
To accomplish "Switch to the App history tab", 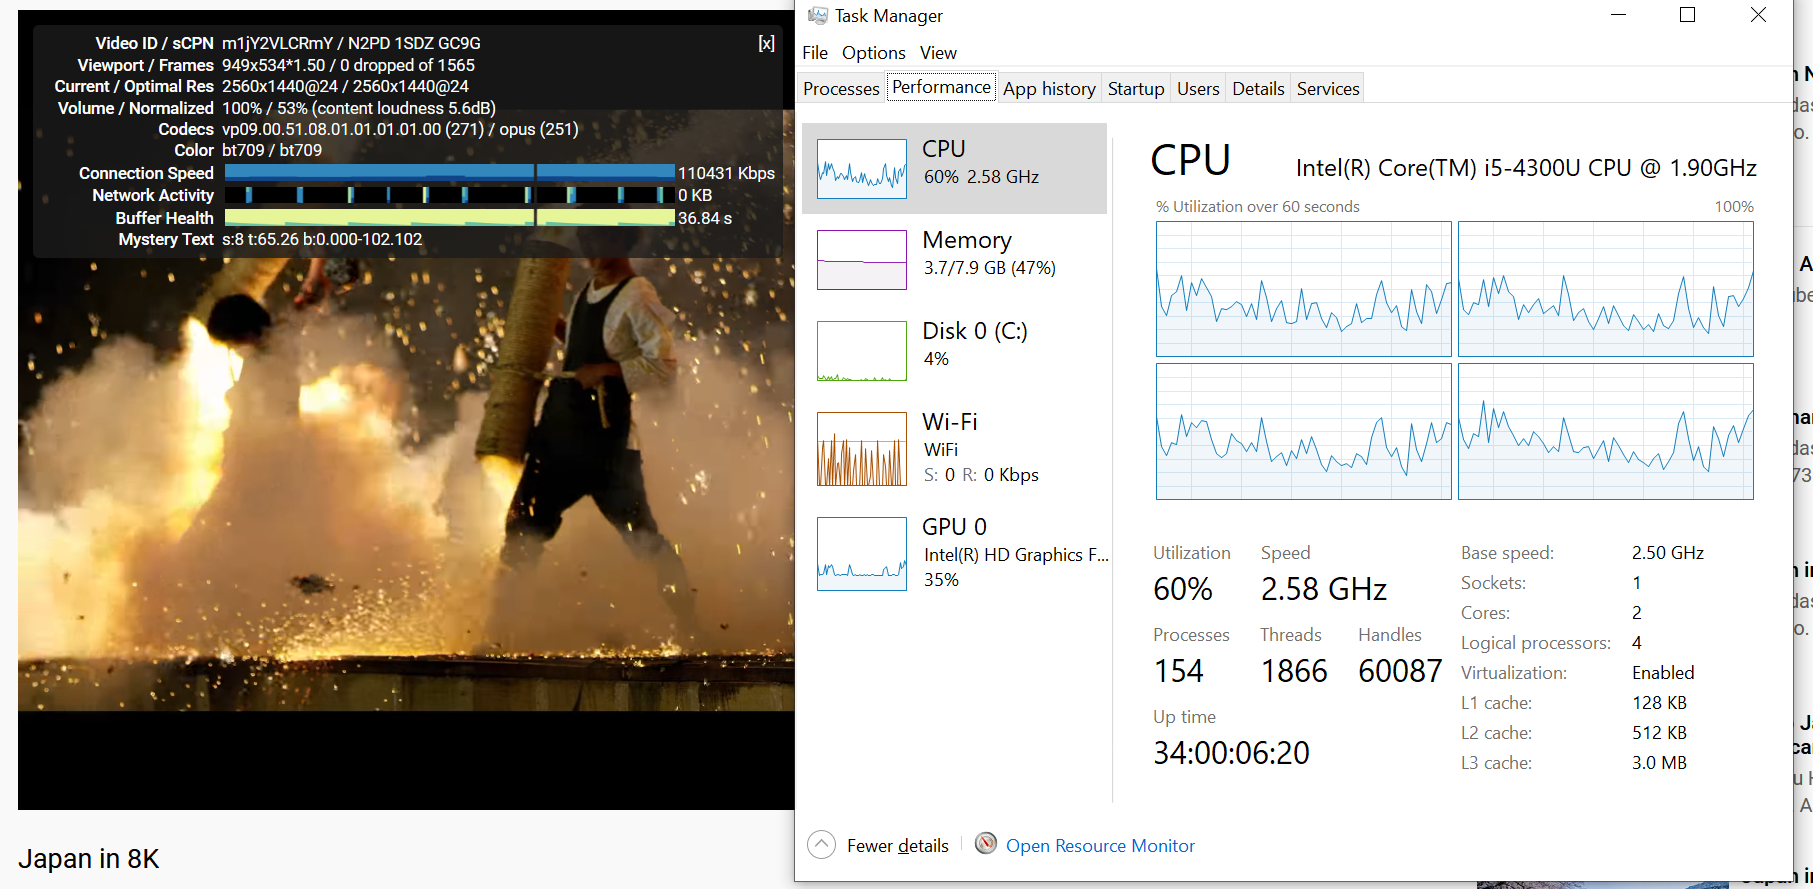I will pos(1049,89).
